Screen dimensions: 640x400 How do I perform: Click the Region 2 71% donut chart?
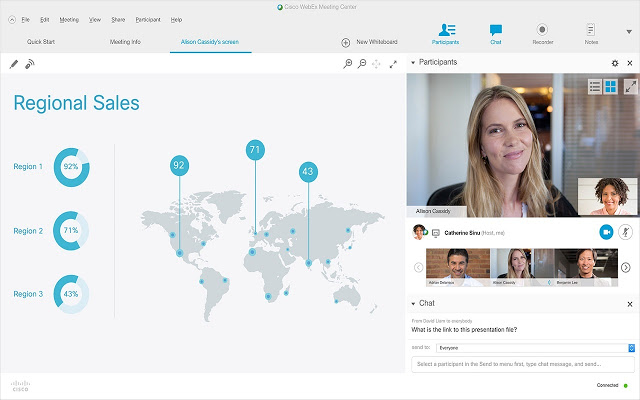click(71, 231)
